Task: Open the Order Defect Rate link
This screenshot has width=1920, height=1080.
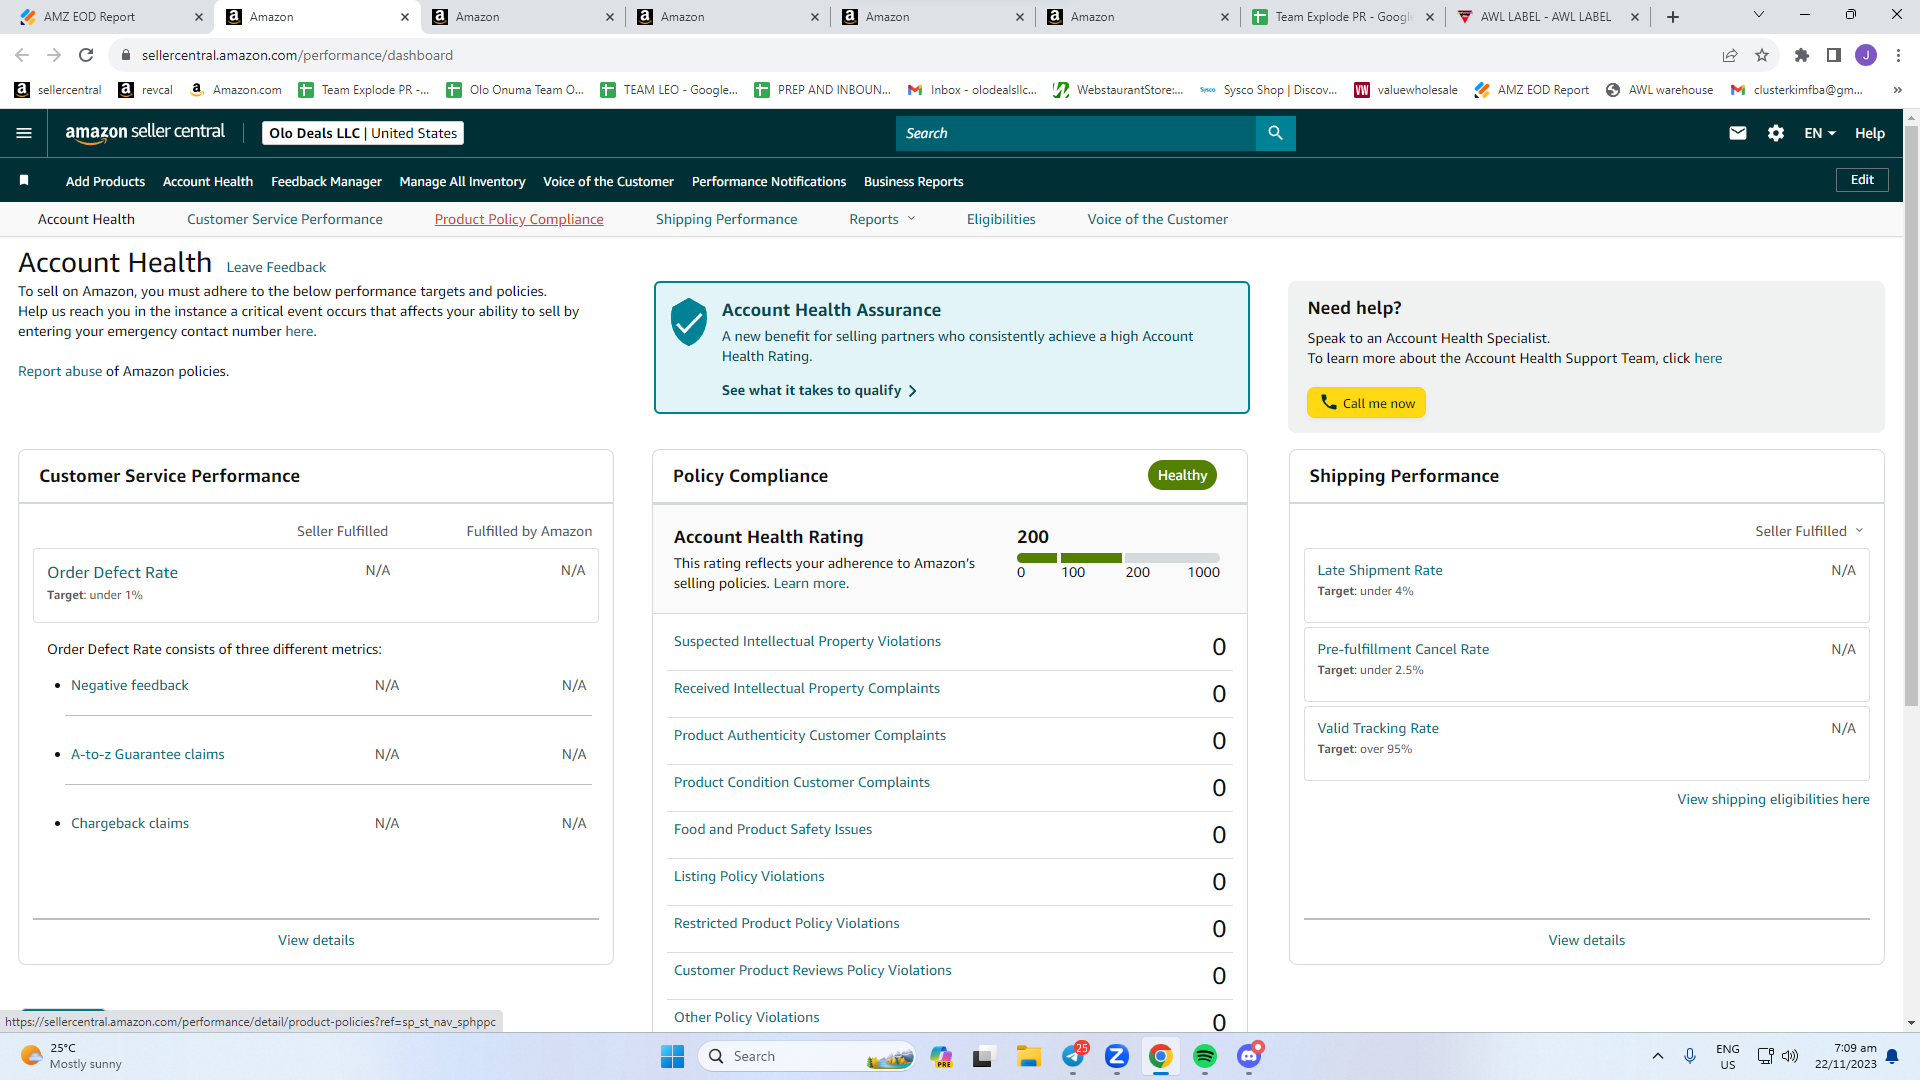Action: pos(112,572)
